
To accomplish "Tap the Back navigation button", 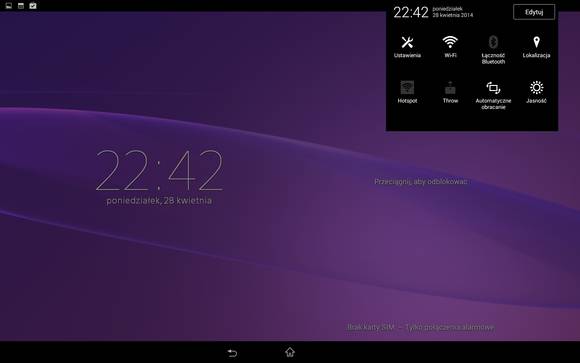I will pyautogui.click(x=232, y=353).
